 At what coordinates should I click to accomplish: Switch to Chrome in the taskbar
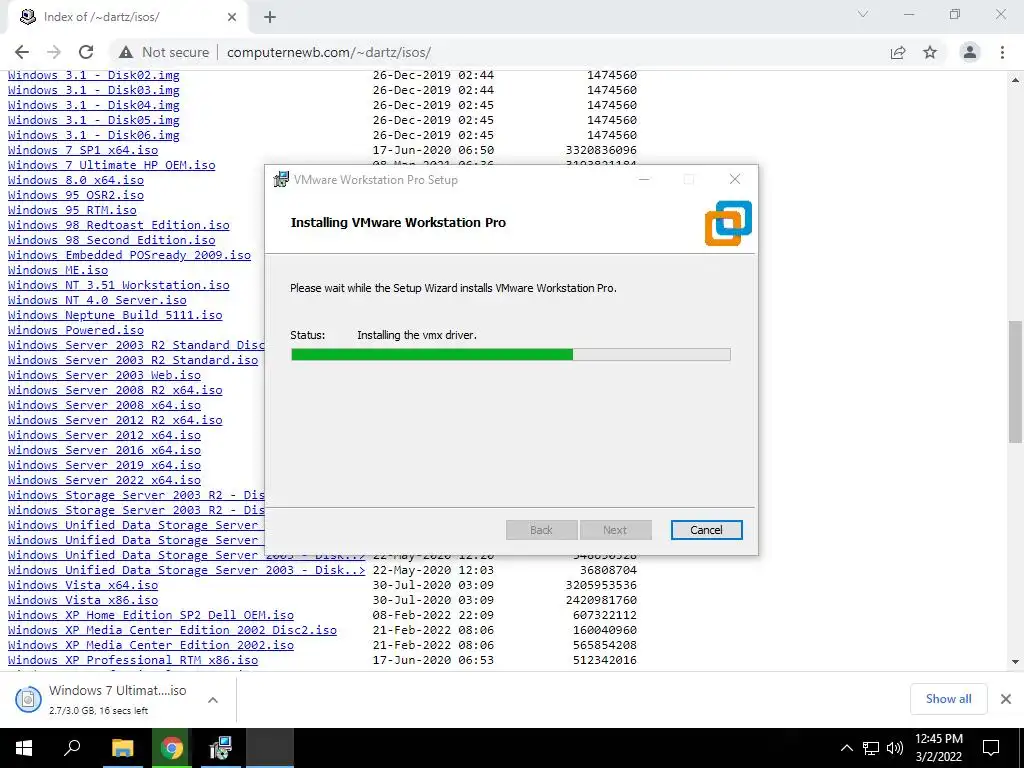pos(172,748)
